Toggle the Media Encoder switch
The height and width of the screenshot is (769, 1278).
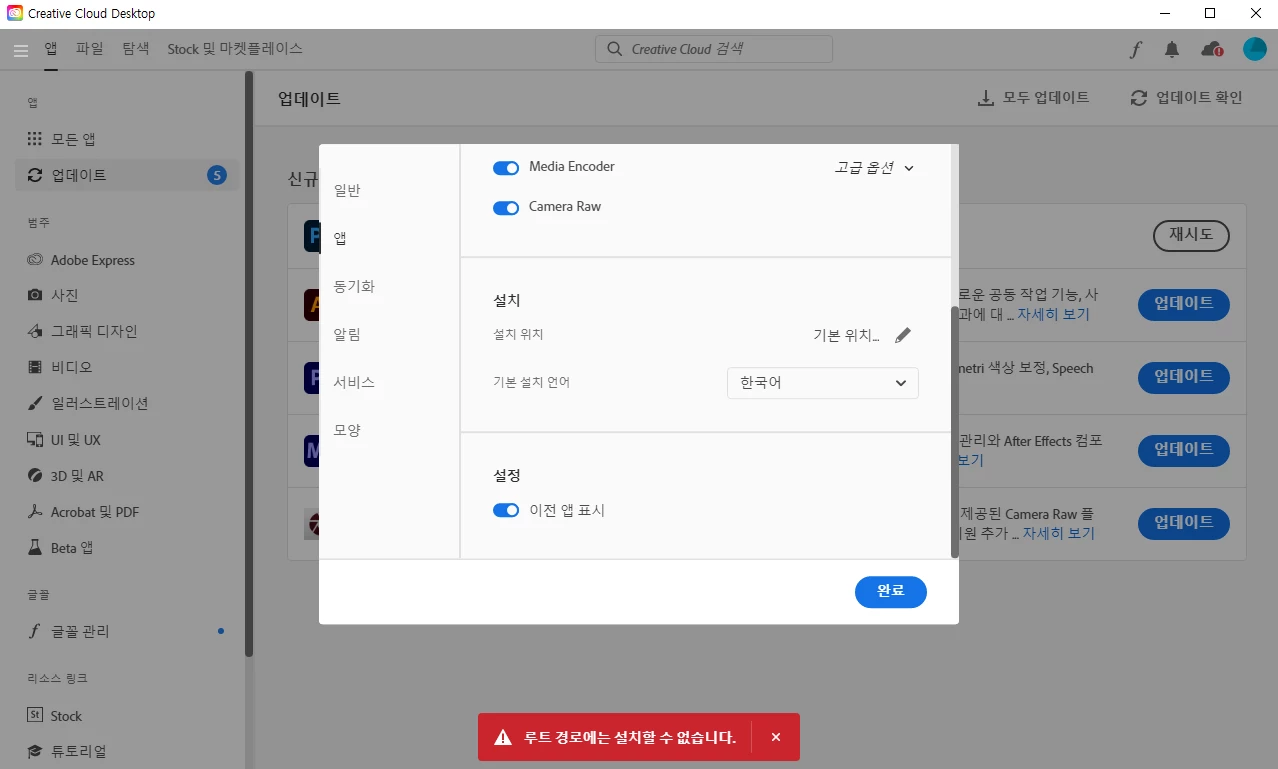coord(506,168)
